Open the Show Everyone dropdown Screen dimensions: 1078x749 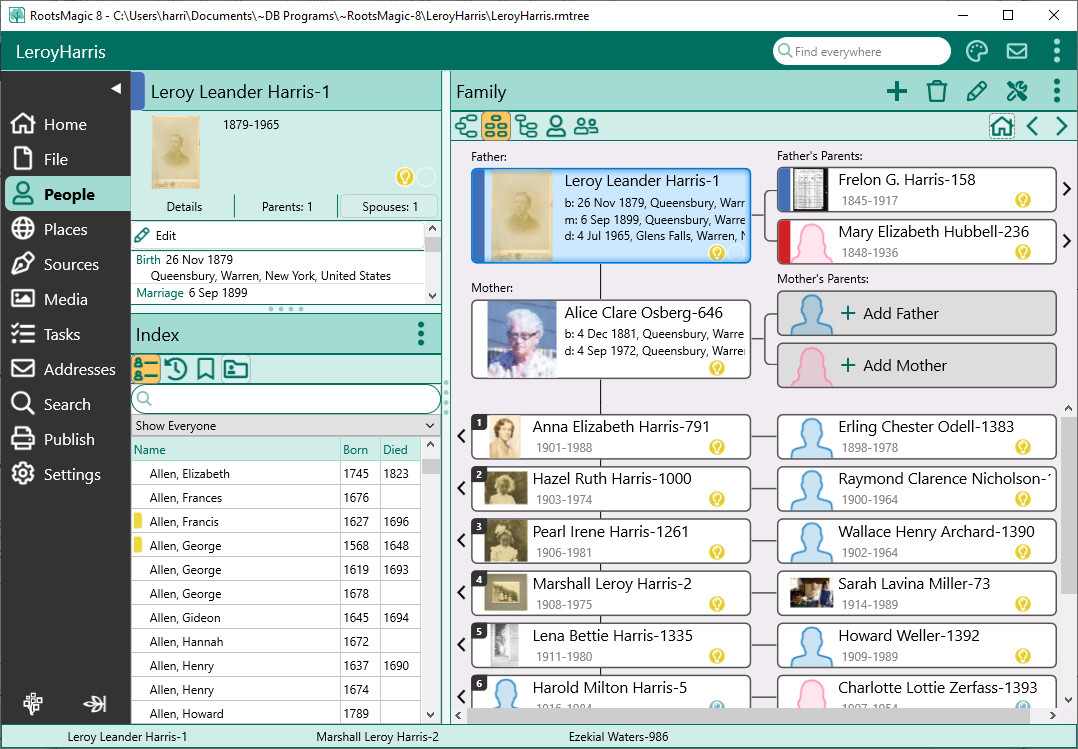[x=285, y=426]
